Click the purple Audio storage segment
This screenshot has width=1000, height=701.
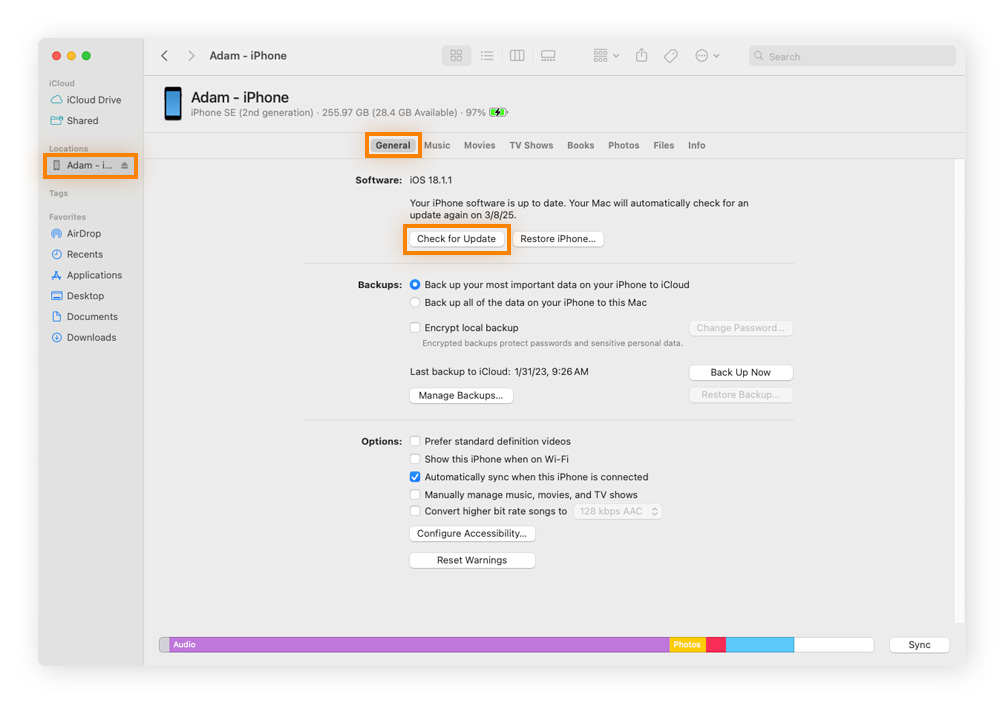point(420,645)
